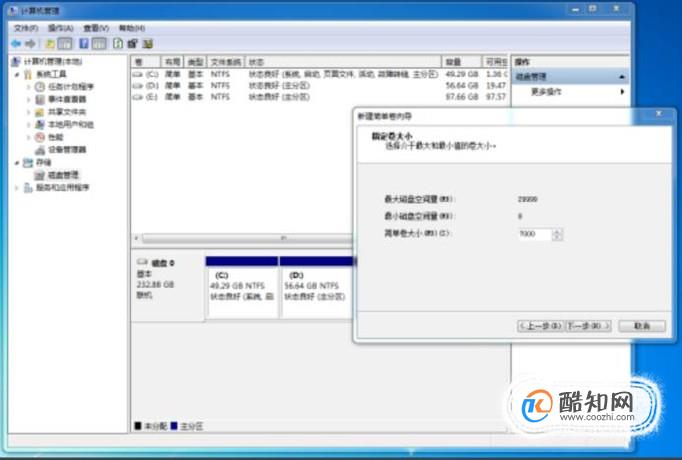Image resolution: width=682 pixels, height=460 pixels.
Task: Click the red 性能 icon in tree
Action: pos(40,137)
